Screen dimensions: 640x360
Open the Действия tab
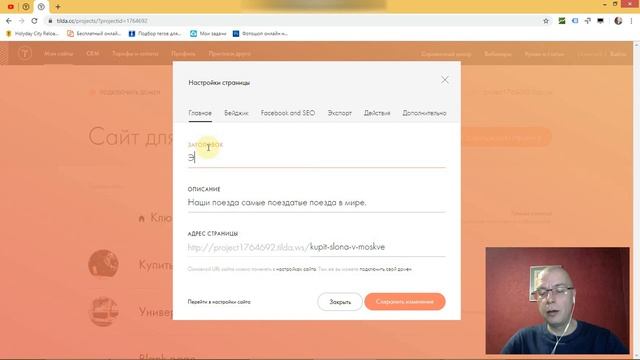(377, 113)
